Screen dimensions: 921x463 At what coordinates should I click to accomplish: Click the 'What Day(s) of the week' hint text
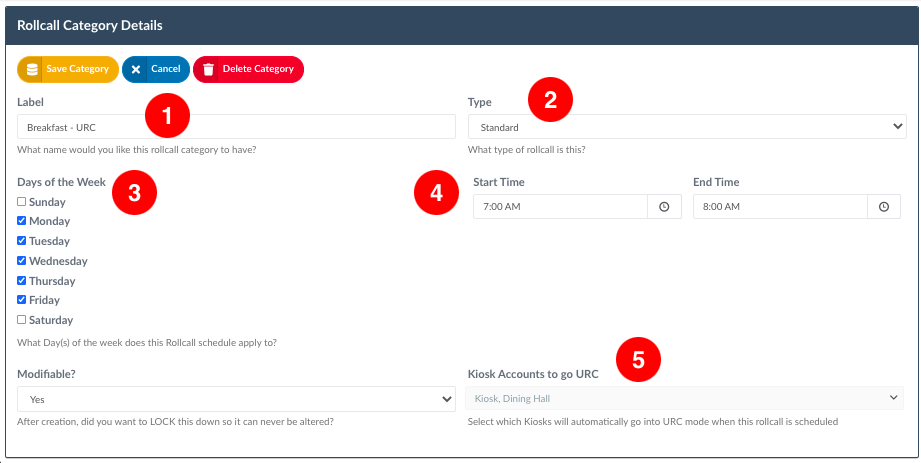tap(147, 342)
